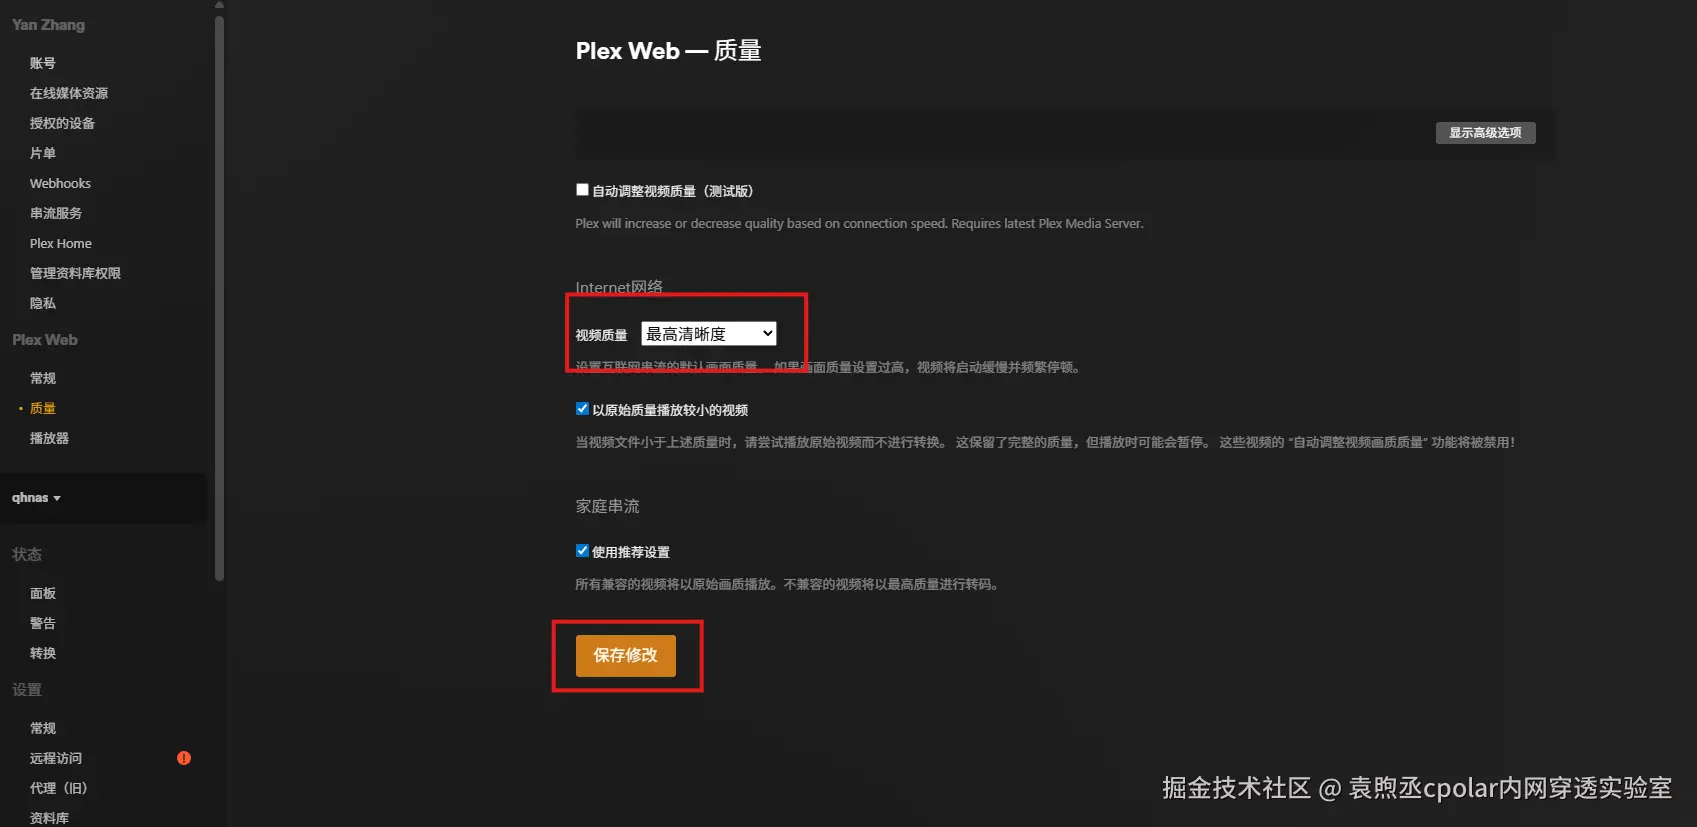The image size is (1697, 827).
Task: Go to 在线媒体资源 settings
Action: point(69,93)
